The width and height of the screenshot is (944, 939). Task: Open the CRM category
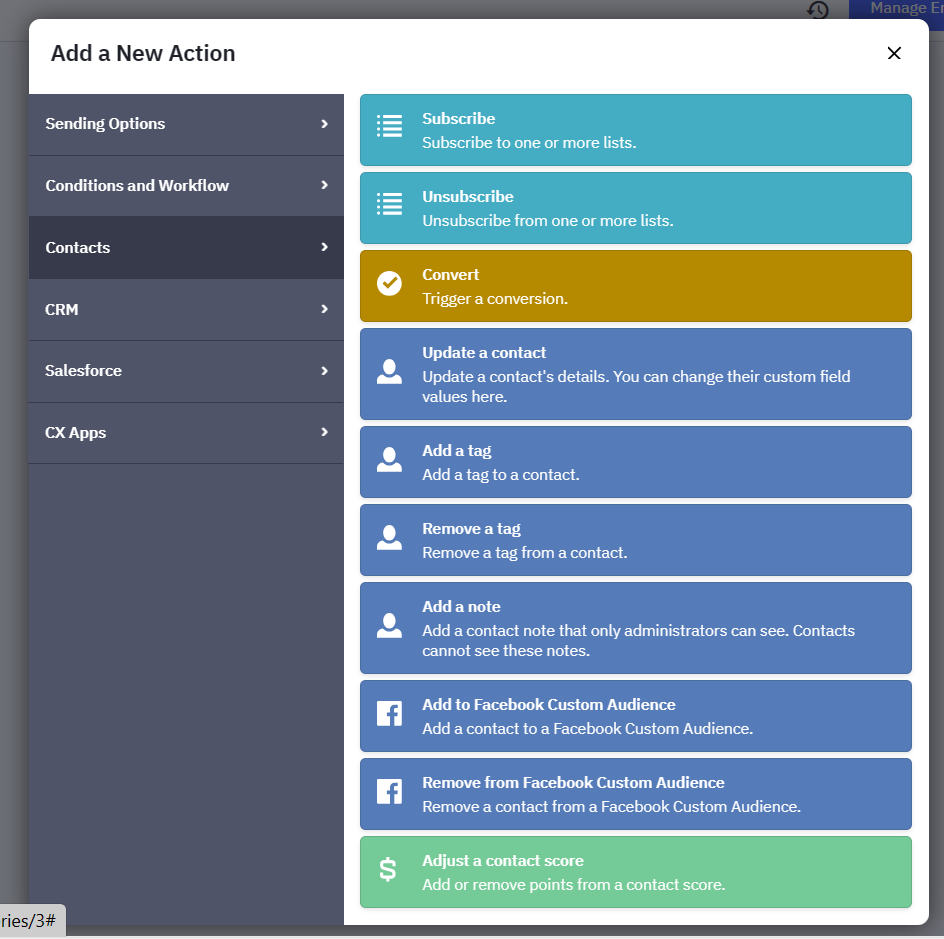[186, 309]
